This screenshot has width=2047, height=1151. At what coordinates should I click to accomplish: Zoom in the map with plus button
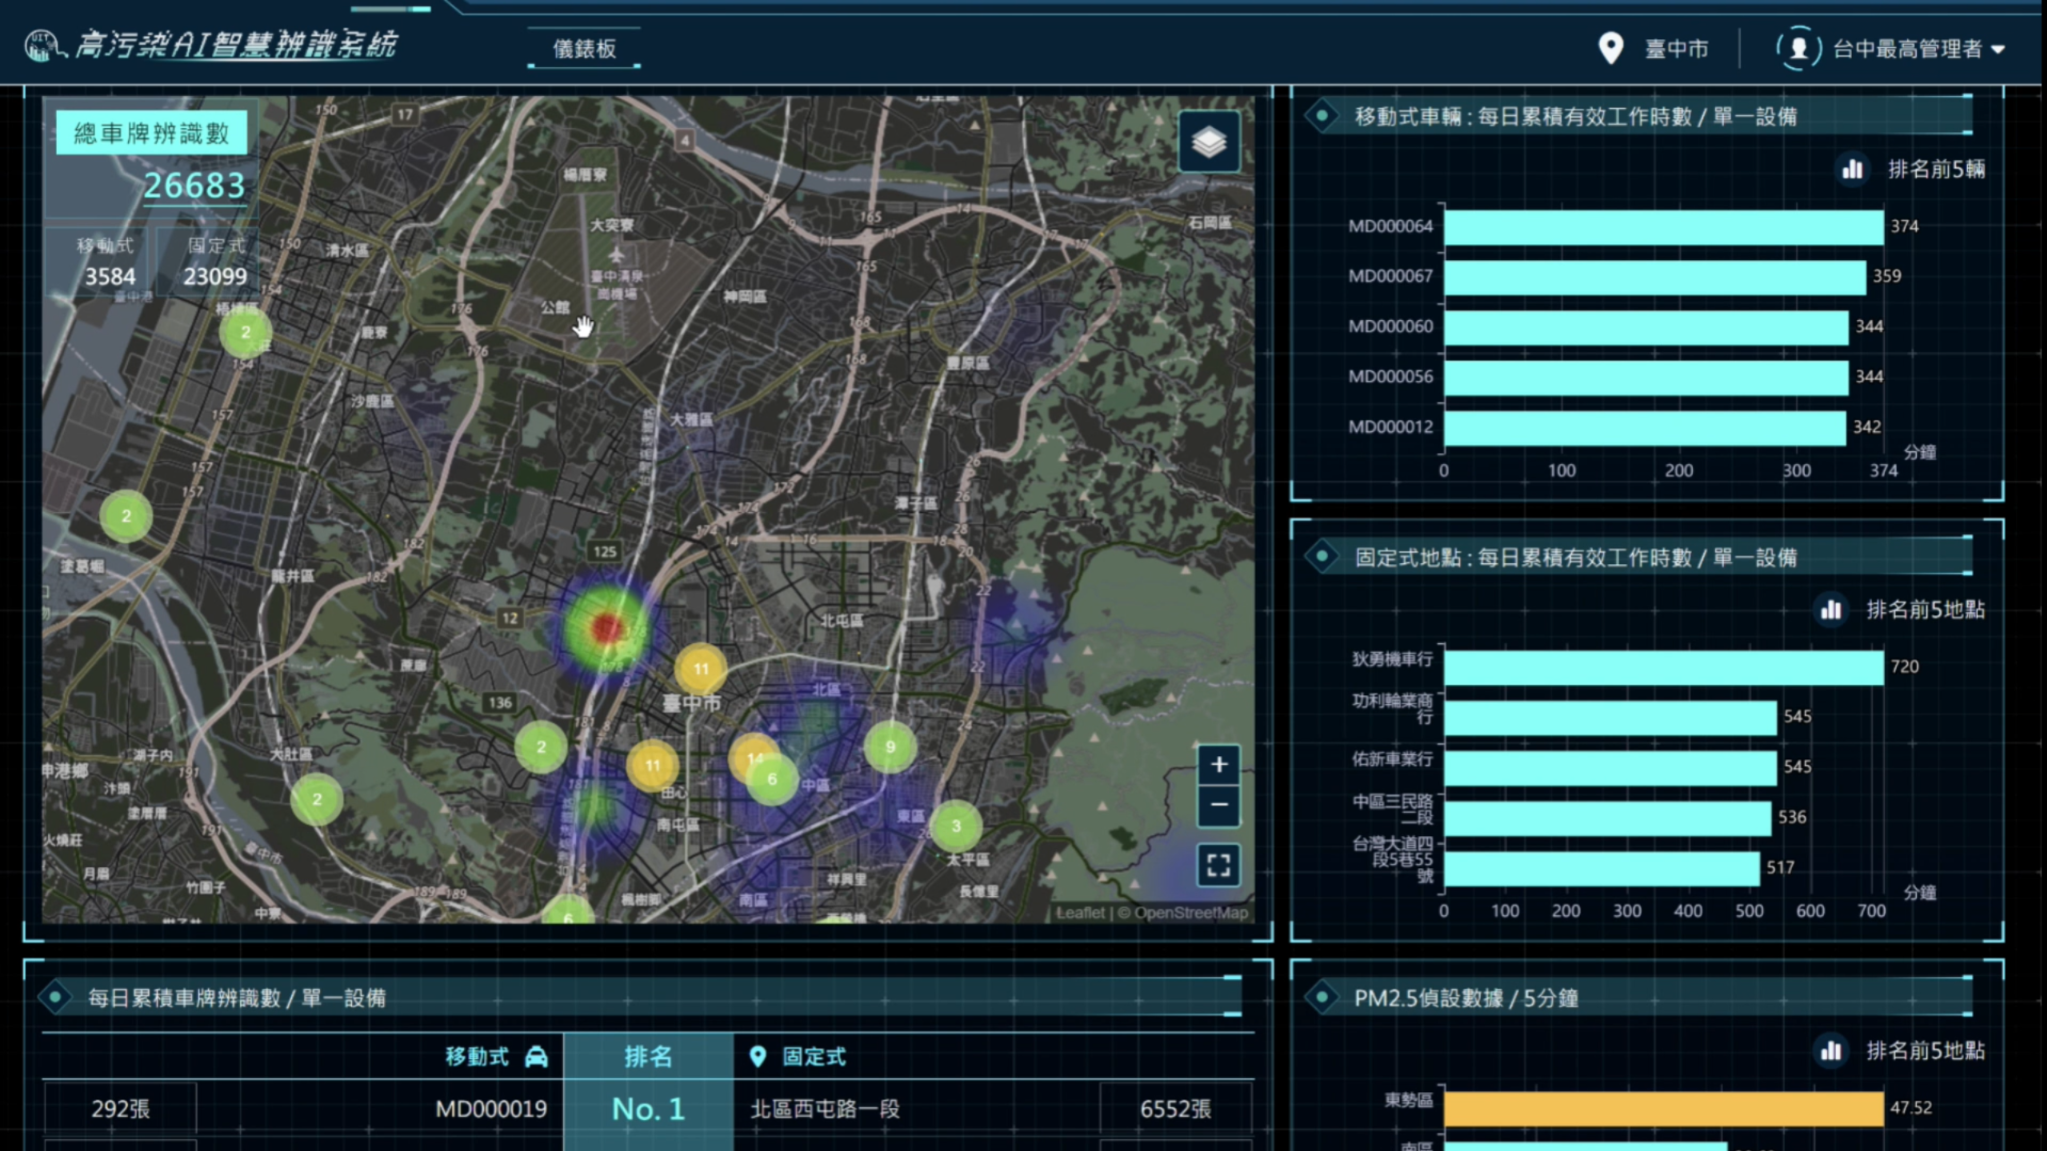click(x=1218, y=765)
